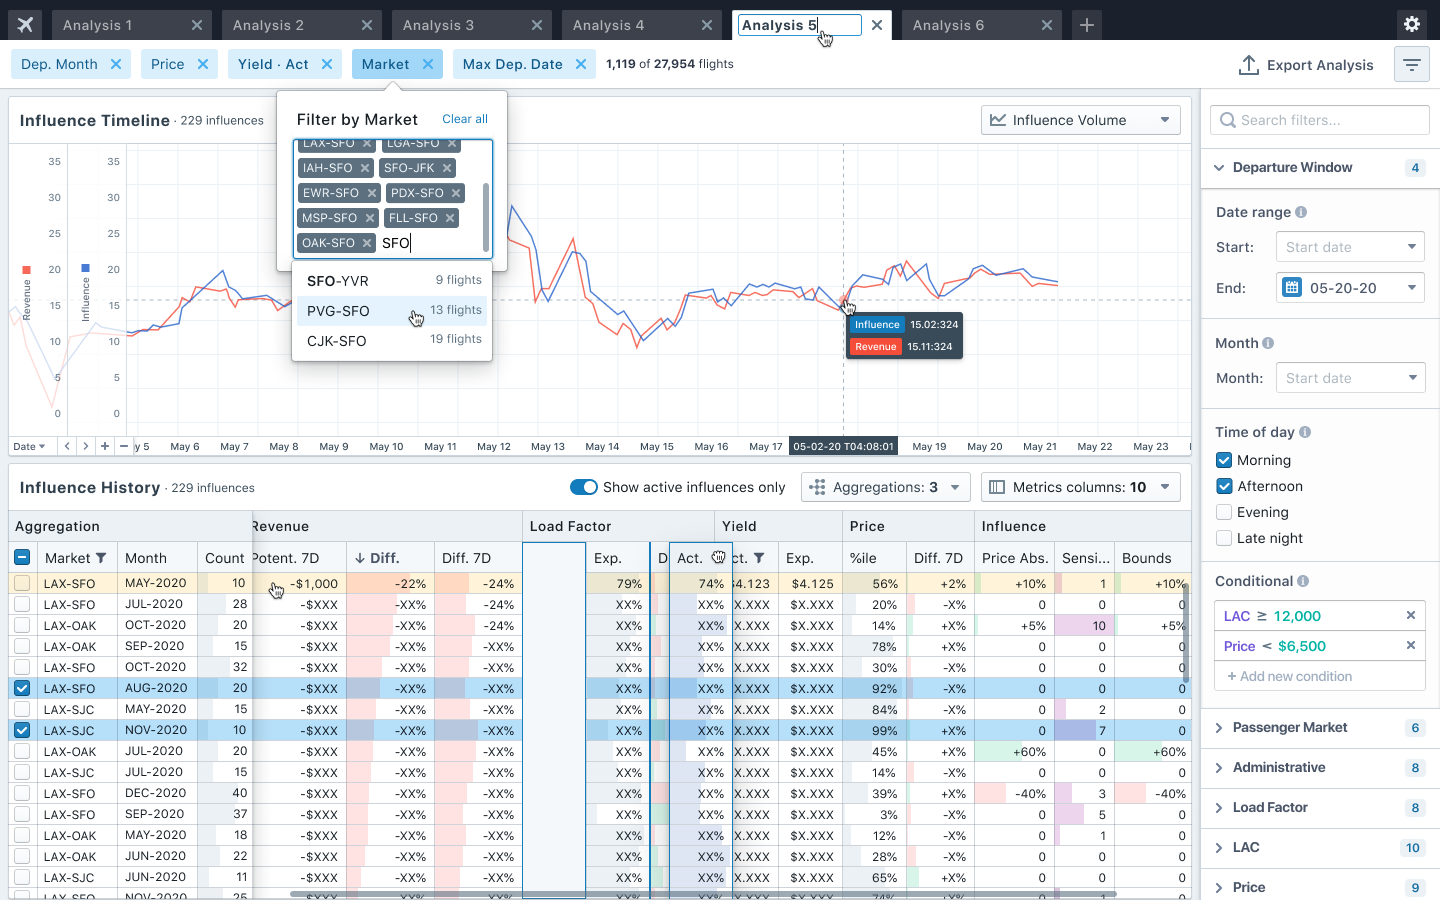Open the Influence Volume dropdown
This screenshot has height=900, width=1440.
pos(1081,120)
